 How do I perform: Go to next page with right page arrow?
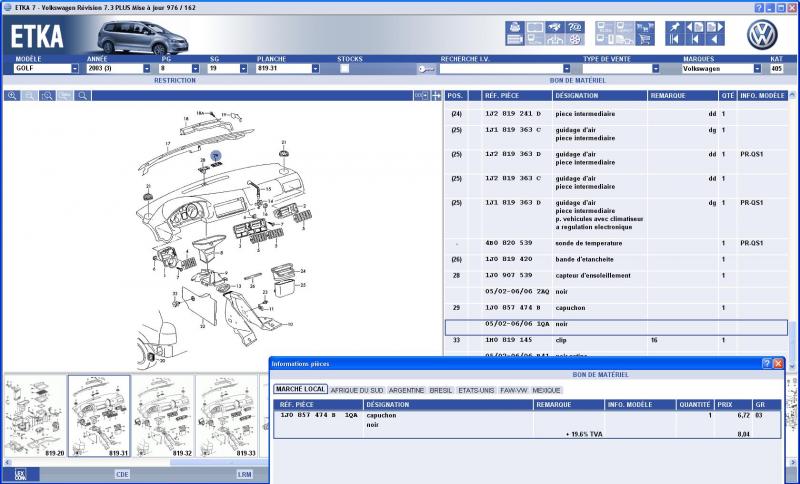715,27
